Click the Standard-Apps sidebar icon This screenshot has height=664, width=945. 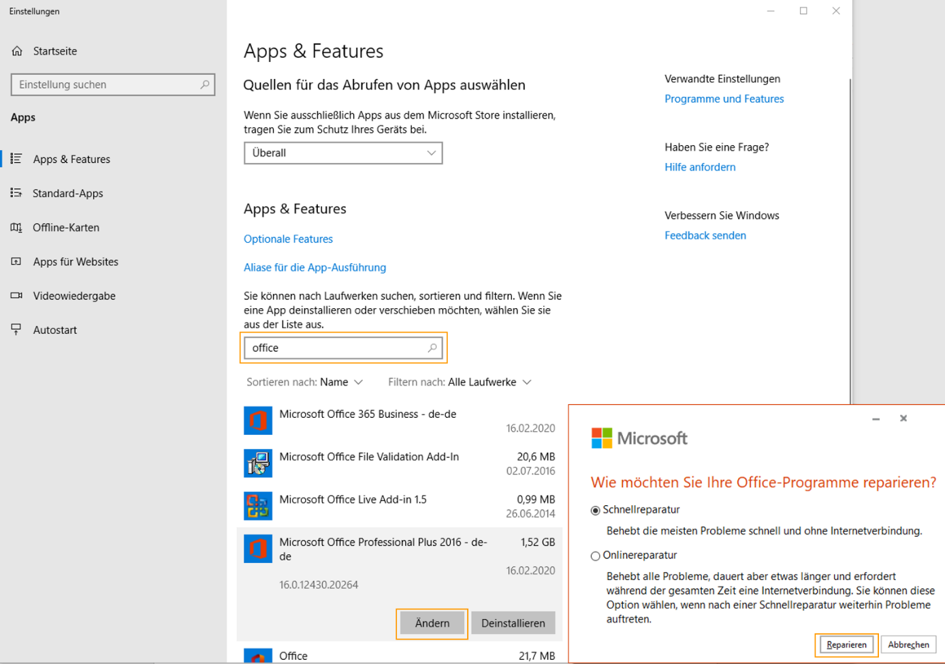pyautogui.click(x=16, y=193)
